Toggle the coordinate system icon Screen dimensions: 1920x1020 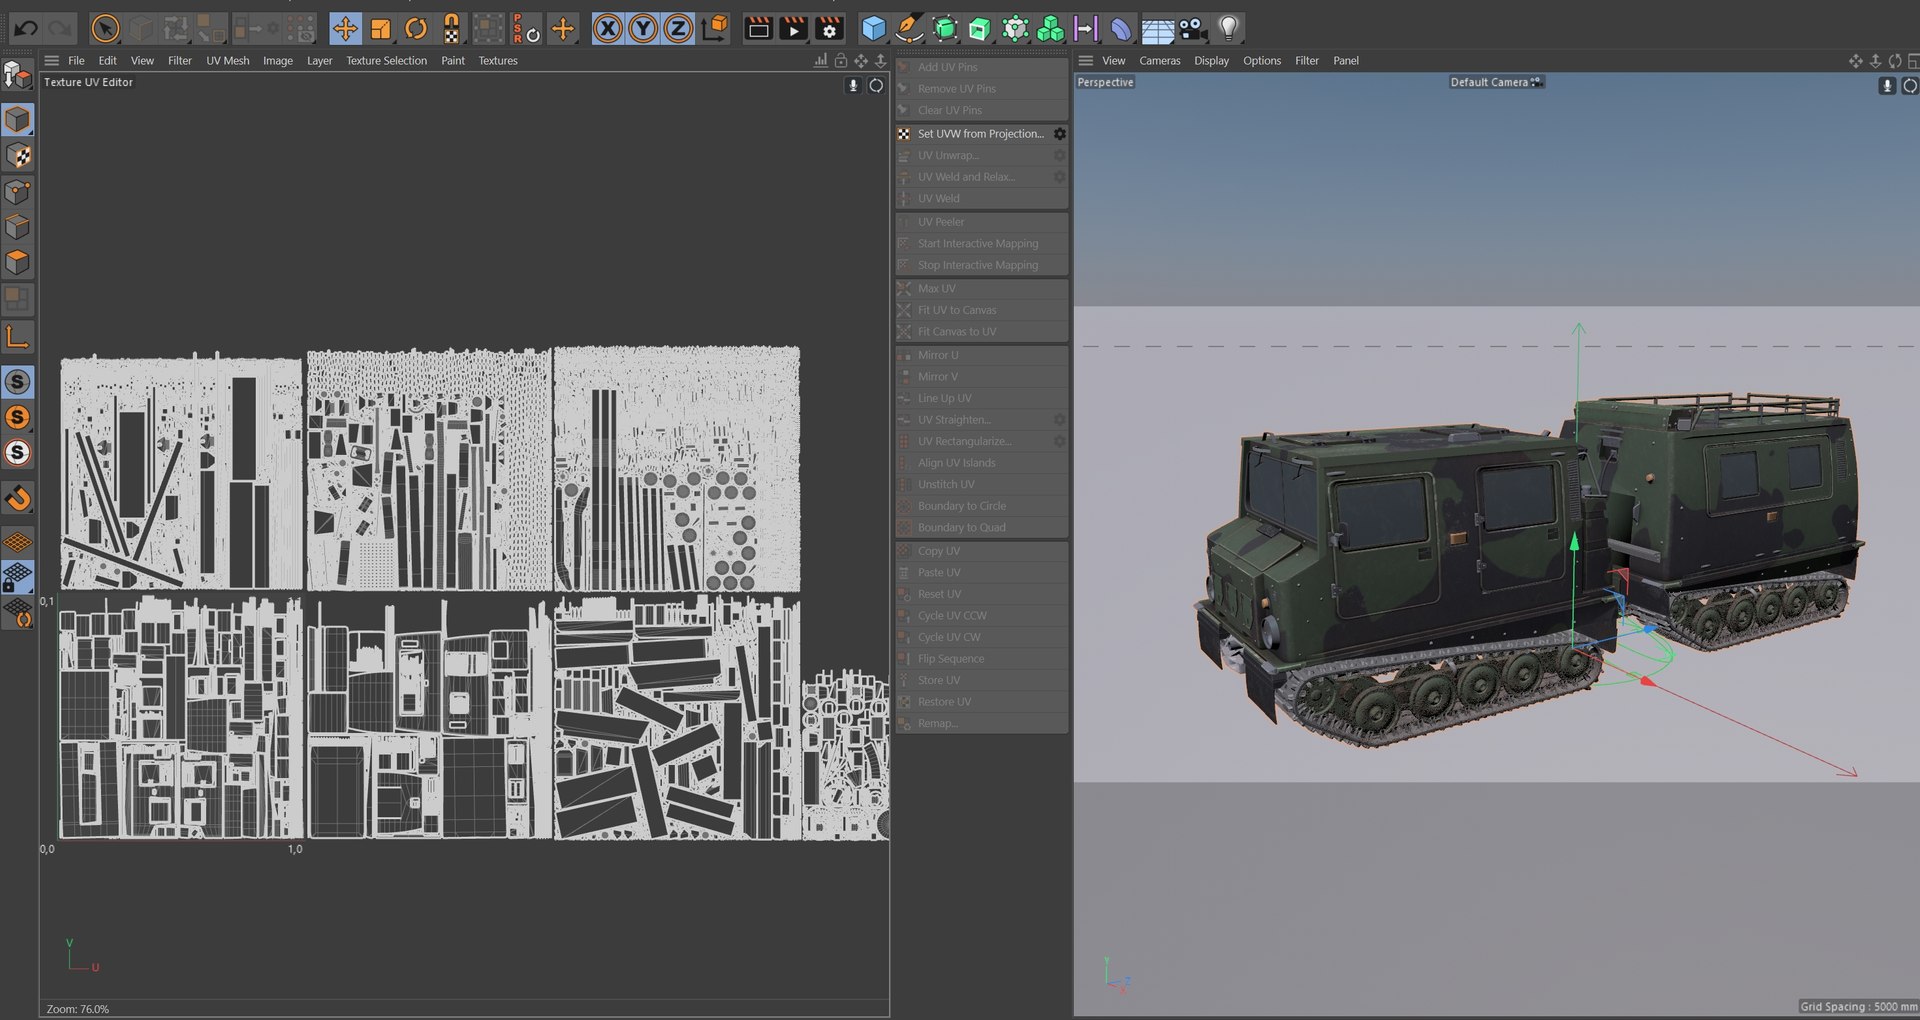tap(715, 29)
